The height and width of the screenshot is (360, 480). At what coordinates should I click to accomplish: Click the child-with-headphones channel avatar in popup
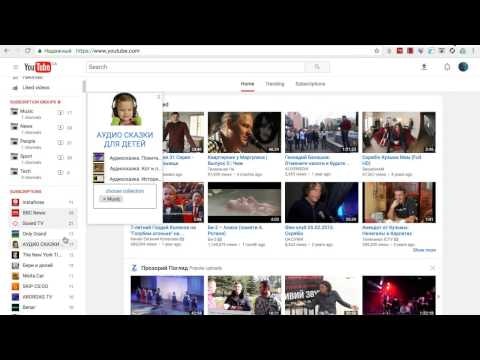click(x=125, y=109)
